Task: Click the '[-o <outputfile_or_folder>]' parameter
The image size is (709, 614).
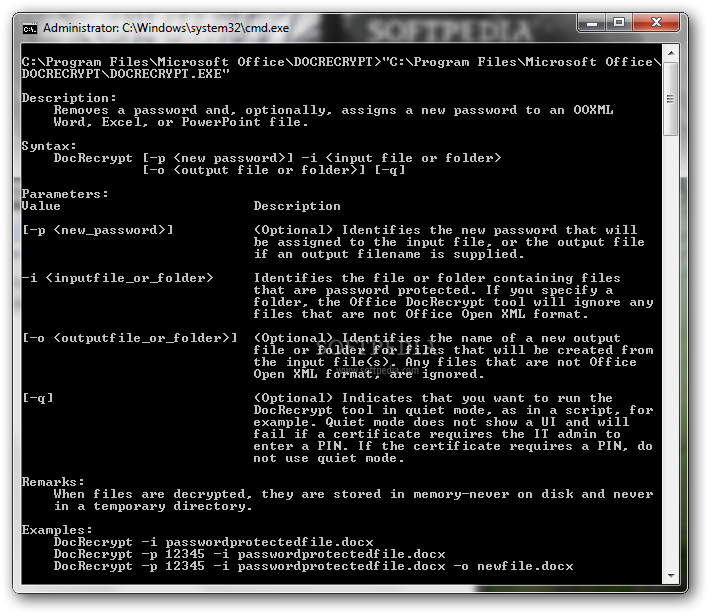Action: pyautogui.click(x=129, y=338)
